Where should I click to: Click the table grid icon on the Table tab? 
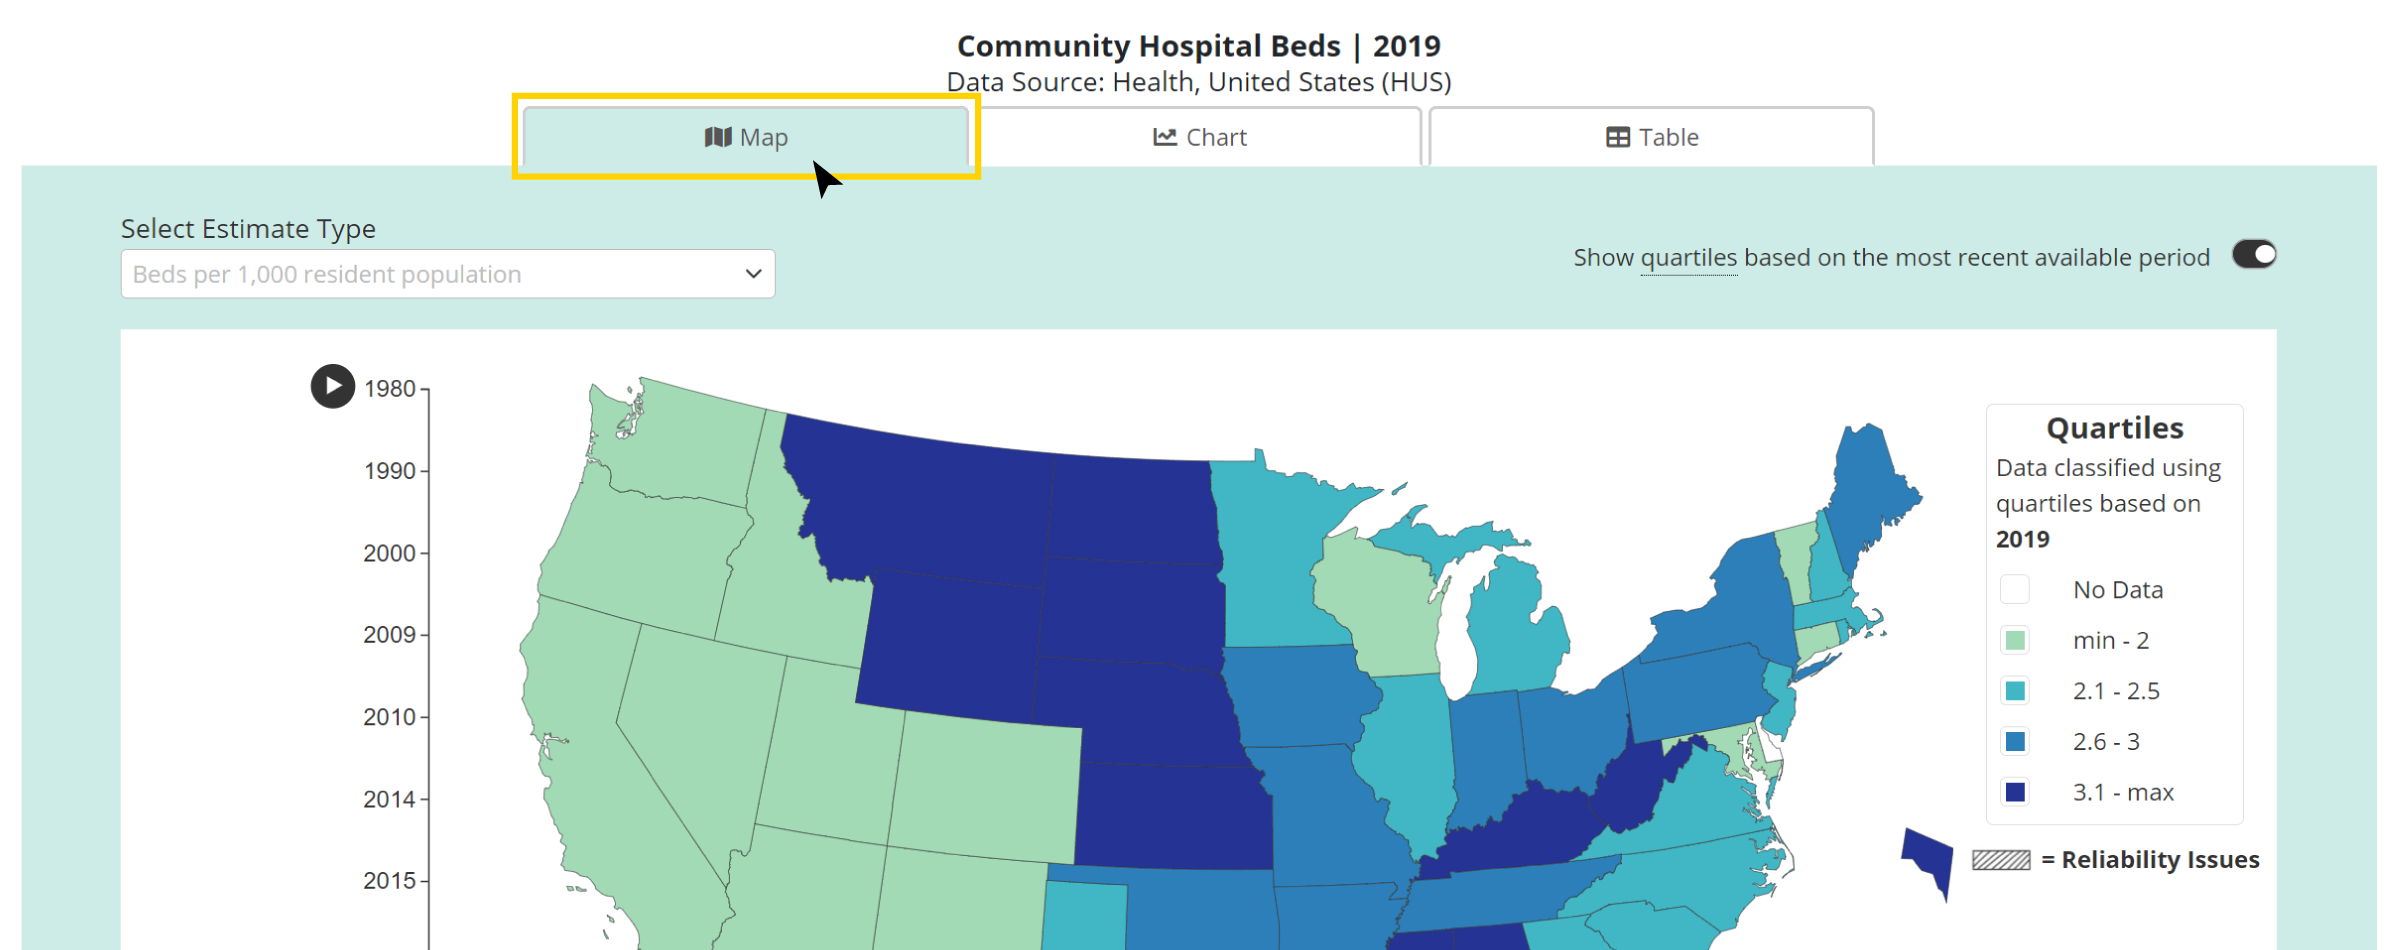(x=1616, y=136)
